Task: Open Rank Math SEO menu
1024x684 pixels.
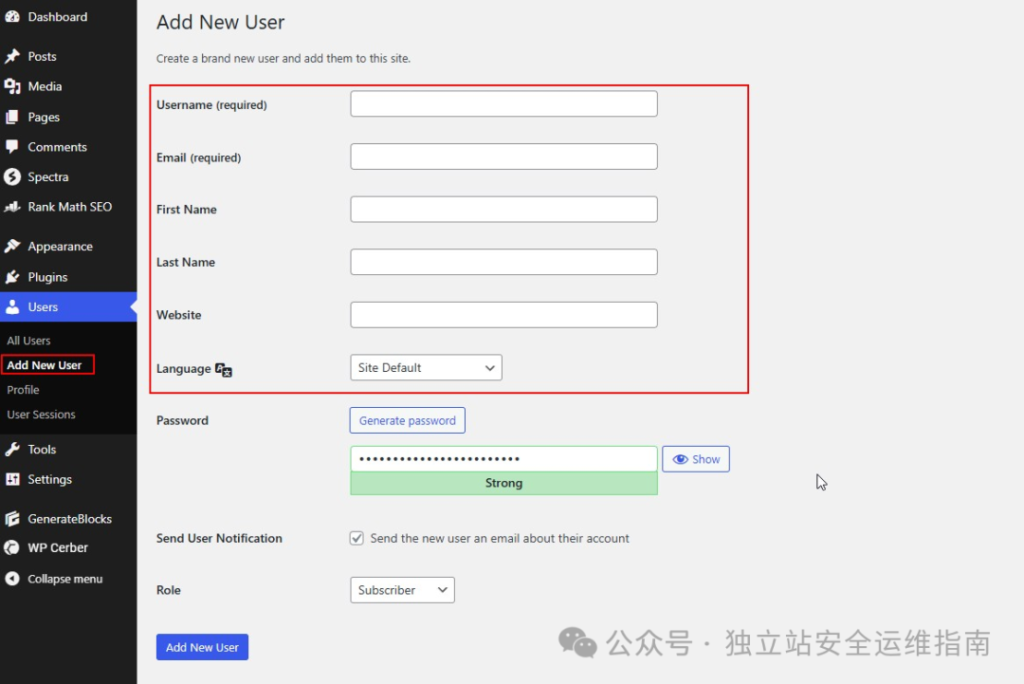Action: 69,207
